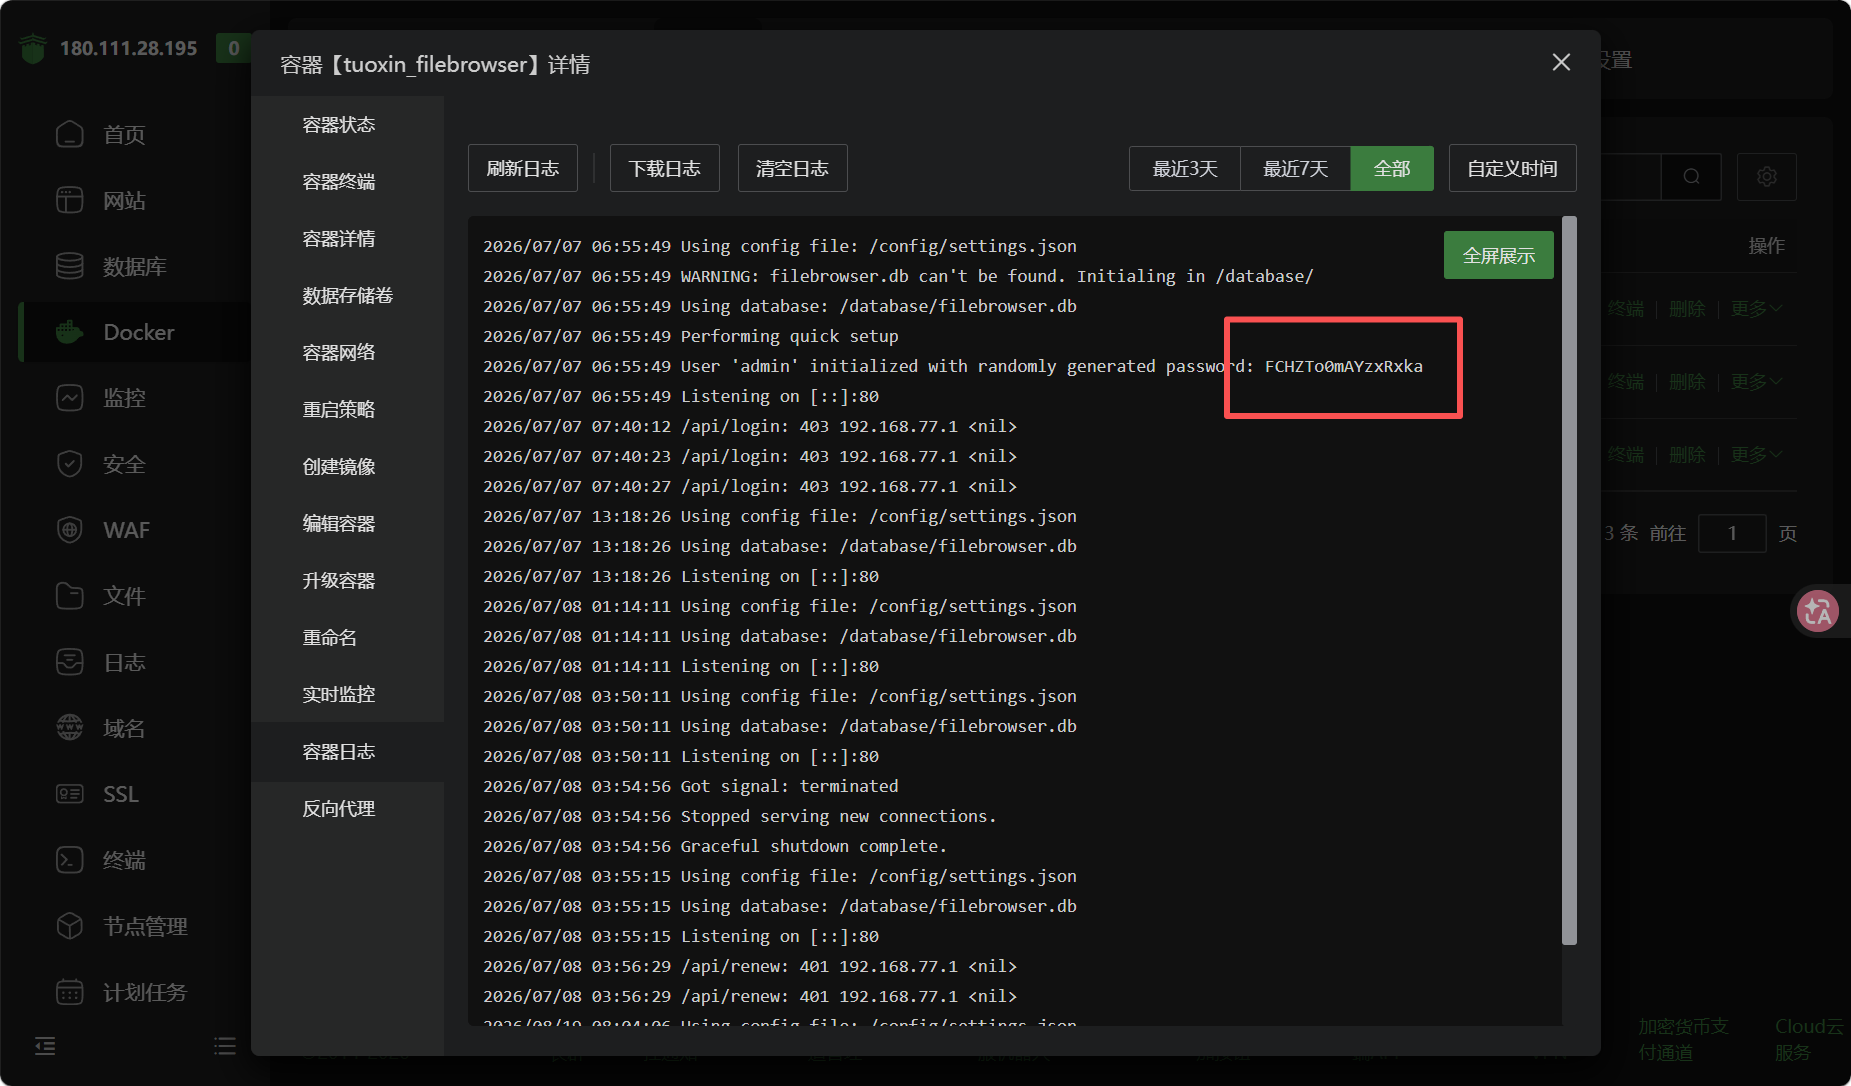Open the SSL certificate icon

pos(70,794)
